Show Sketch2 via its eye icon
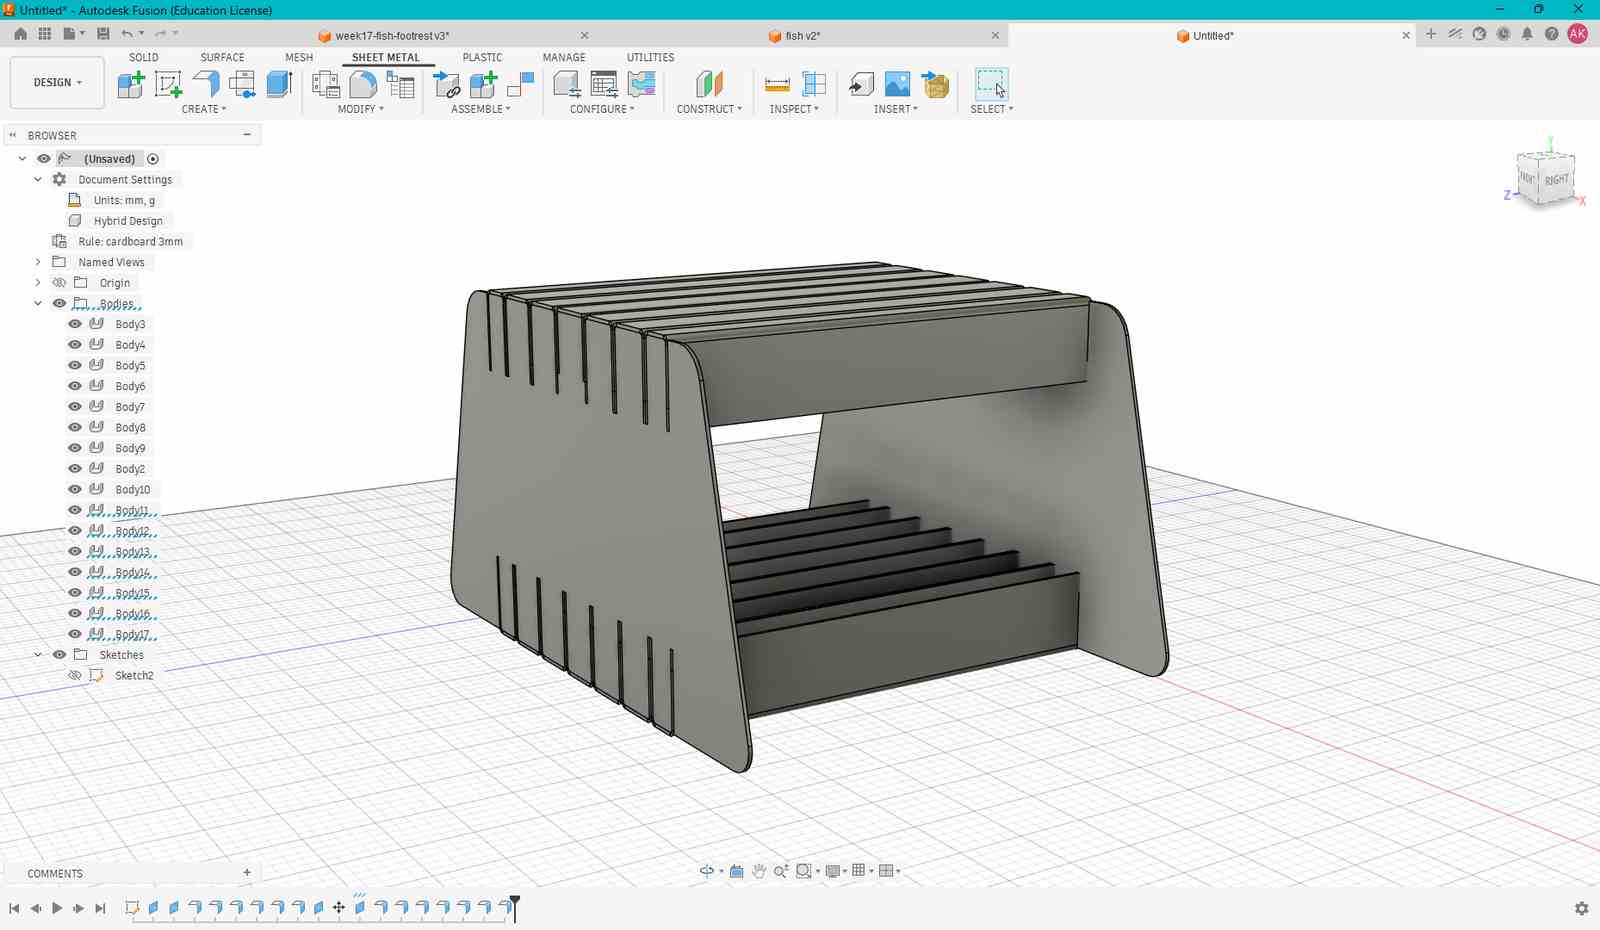Screen dimensions: 1600x930 click(x=75, y=675)
